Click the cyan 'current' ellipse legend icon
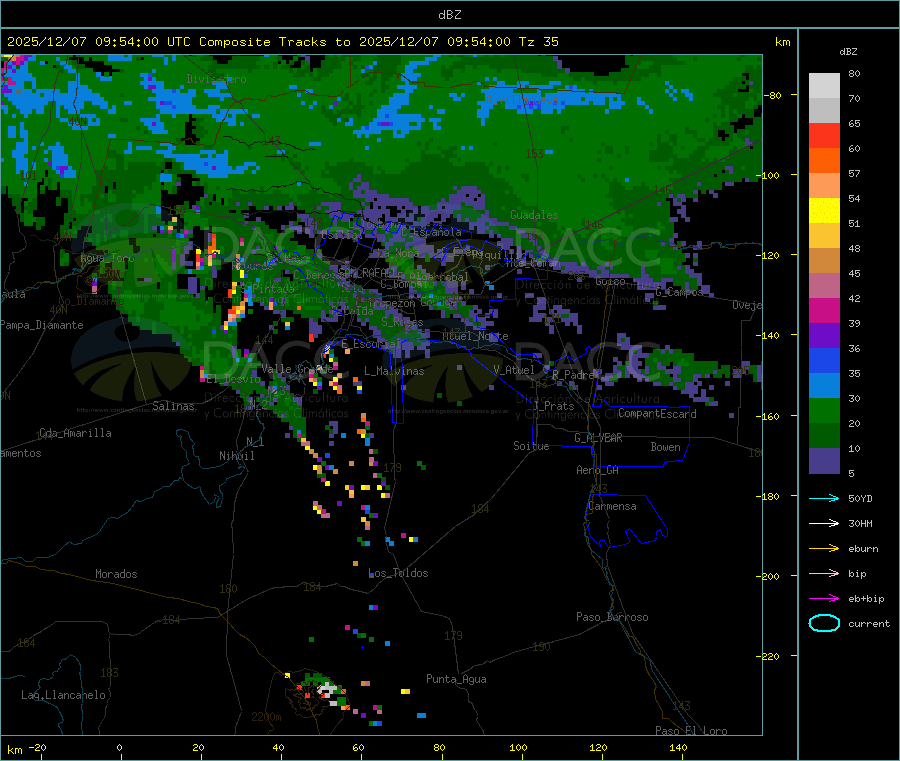 coord(824,623)
